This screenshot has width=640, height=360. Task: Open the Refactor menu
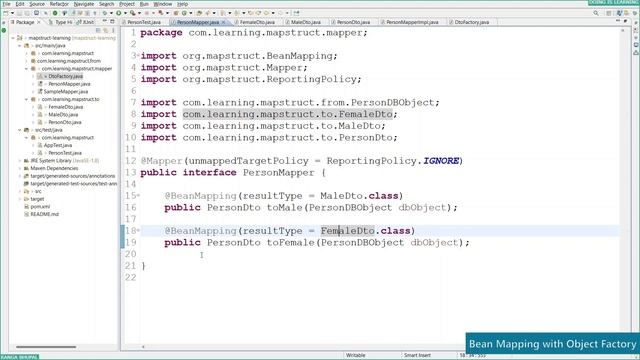[59, 4]
